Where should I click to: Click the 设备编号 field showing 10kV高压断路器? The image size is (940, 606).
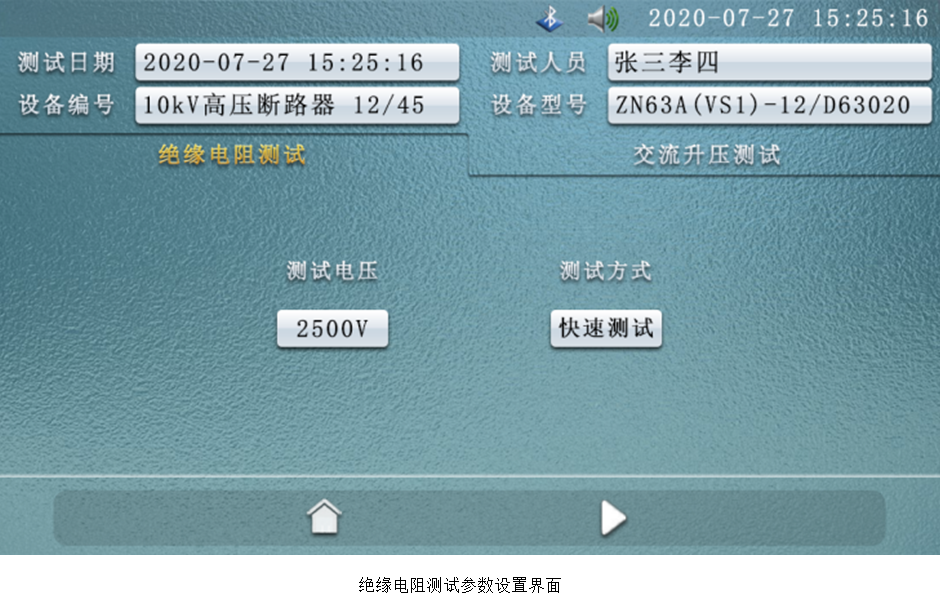[x=297, y=105]
